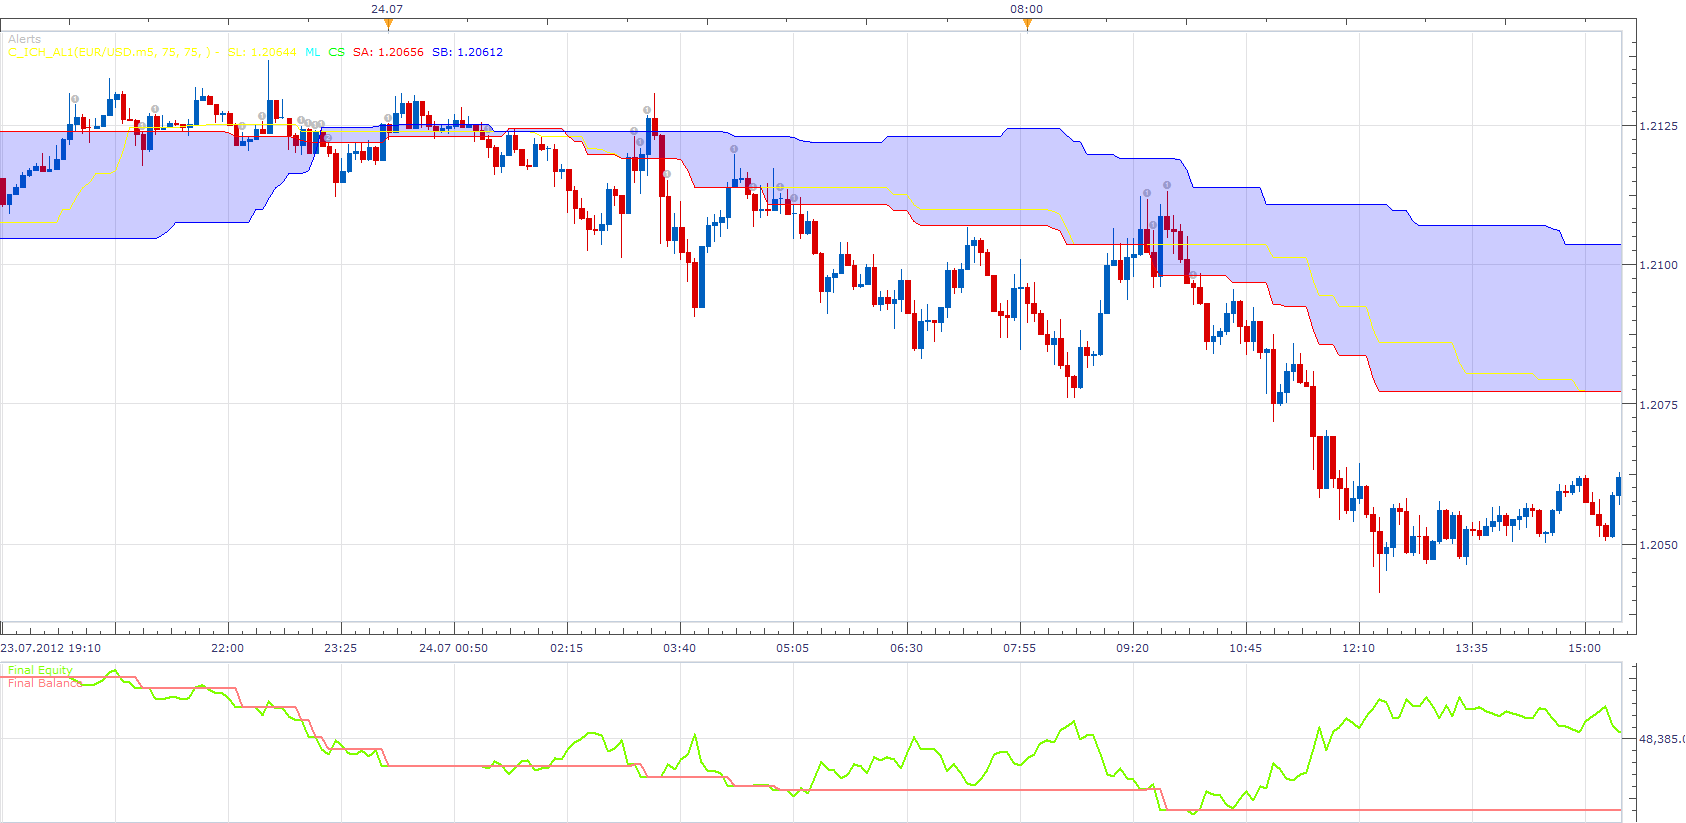Screen dimensions: 1686x823
Task: Click the 1.2075 price axis label
Action: (1659, 405)
